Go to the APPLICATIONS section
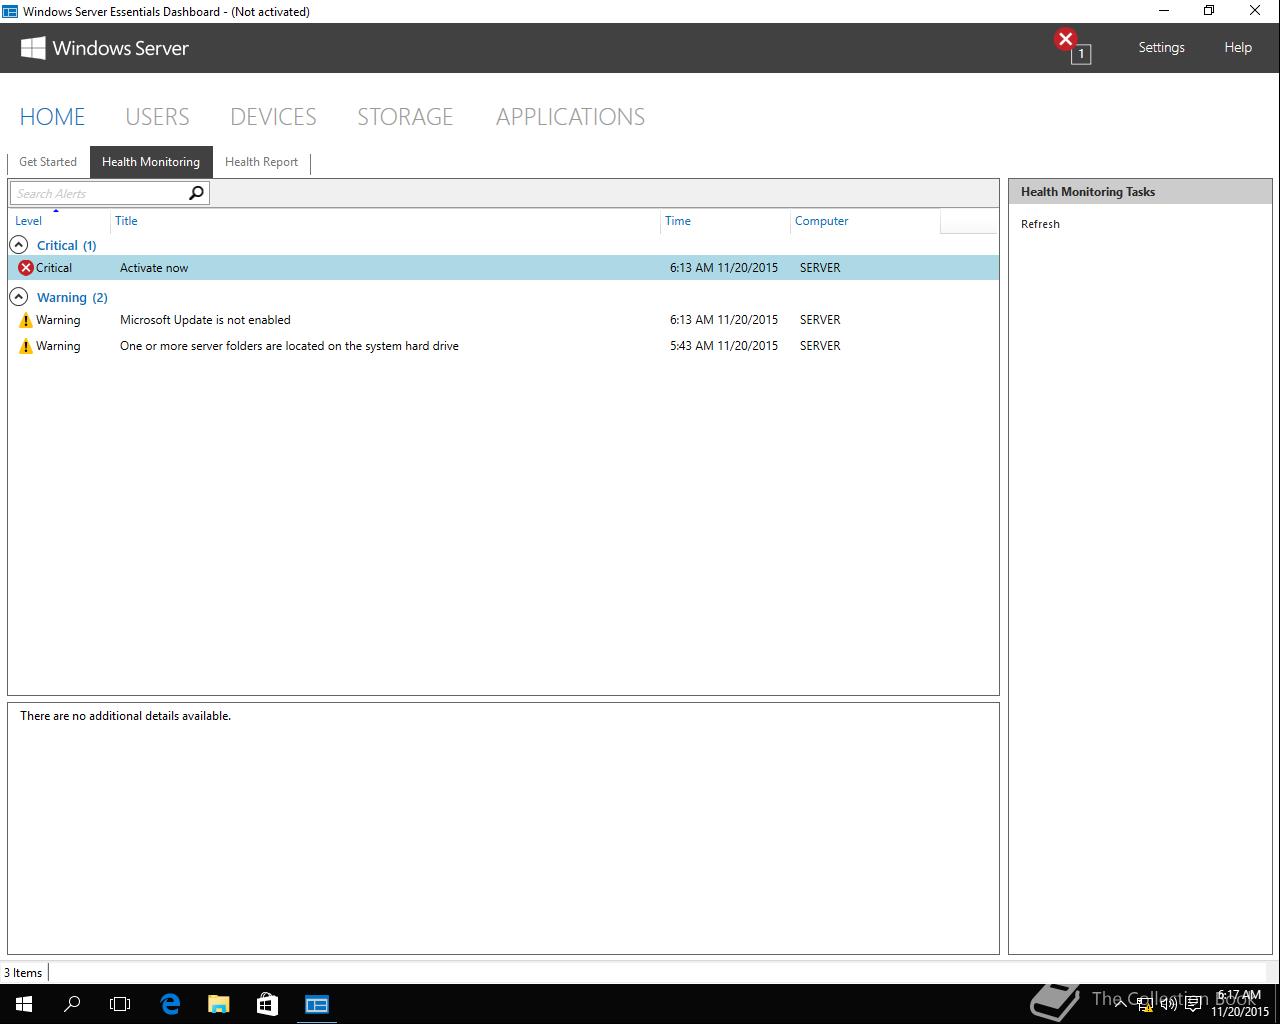The width and height of the screenshot is (1280, 1024). (570, 117)
